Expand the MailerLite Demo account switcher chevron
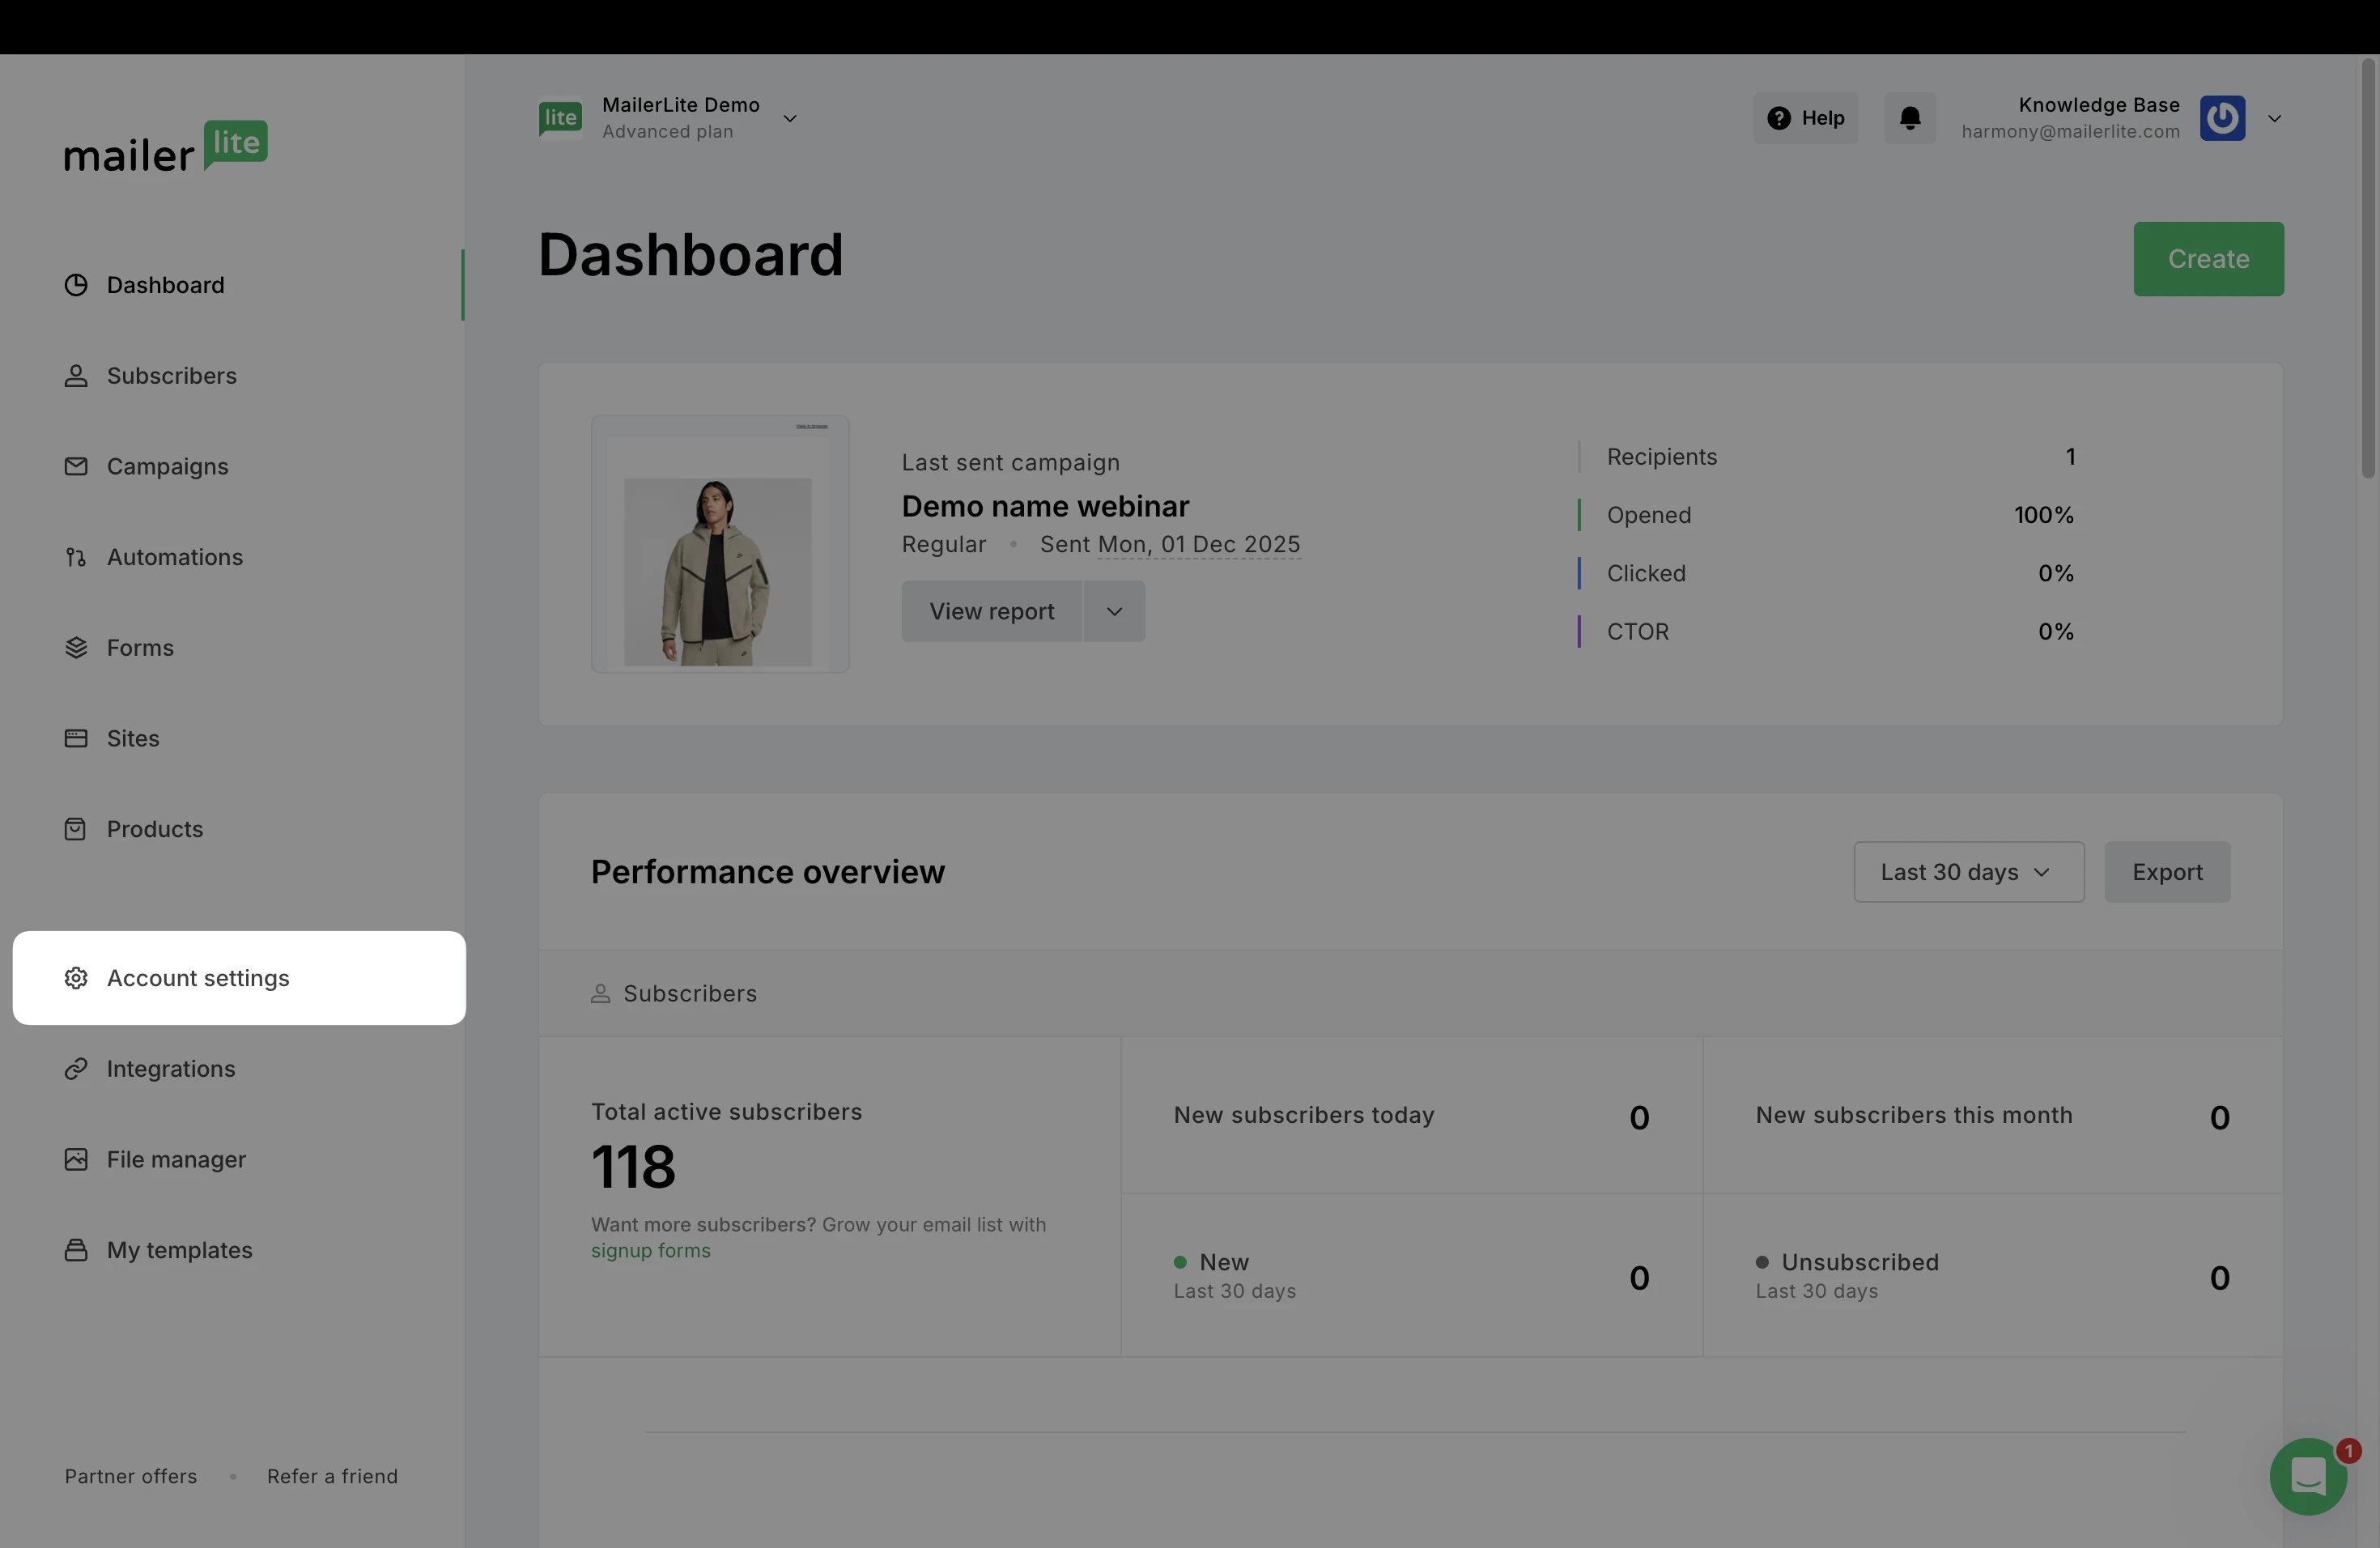The width and height of the screenshot is (2380, 1548). click(790, 119)
